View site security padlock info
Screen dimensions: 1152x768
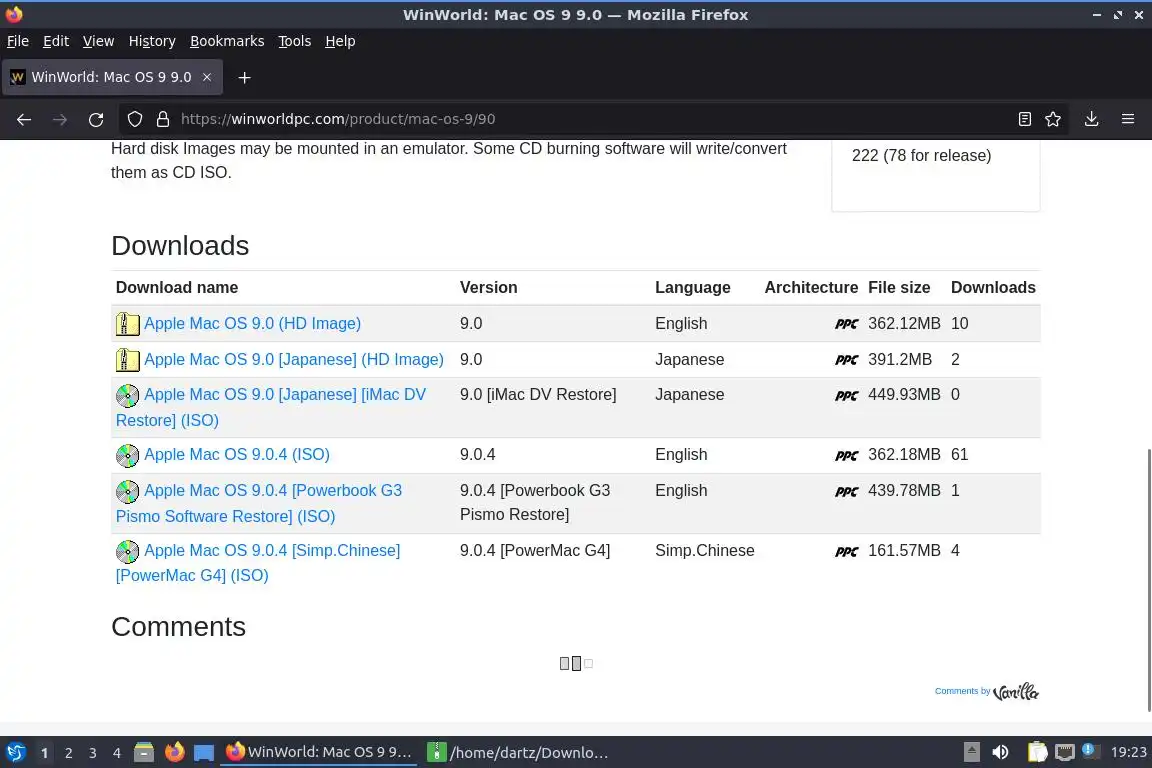click(x=163, y=119)
